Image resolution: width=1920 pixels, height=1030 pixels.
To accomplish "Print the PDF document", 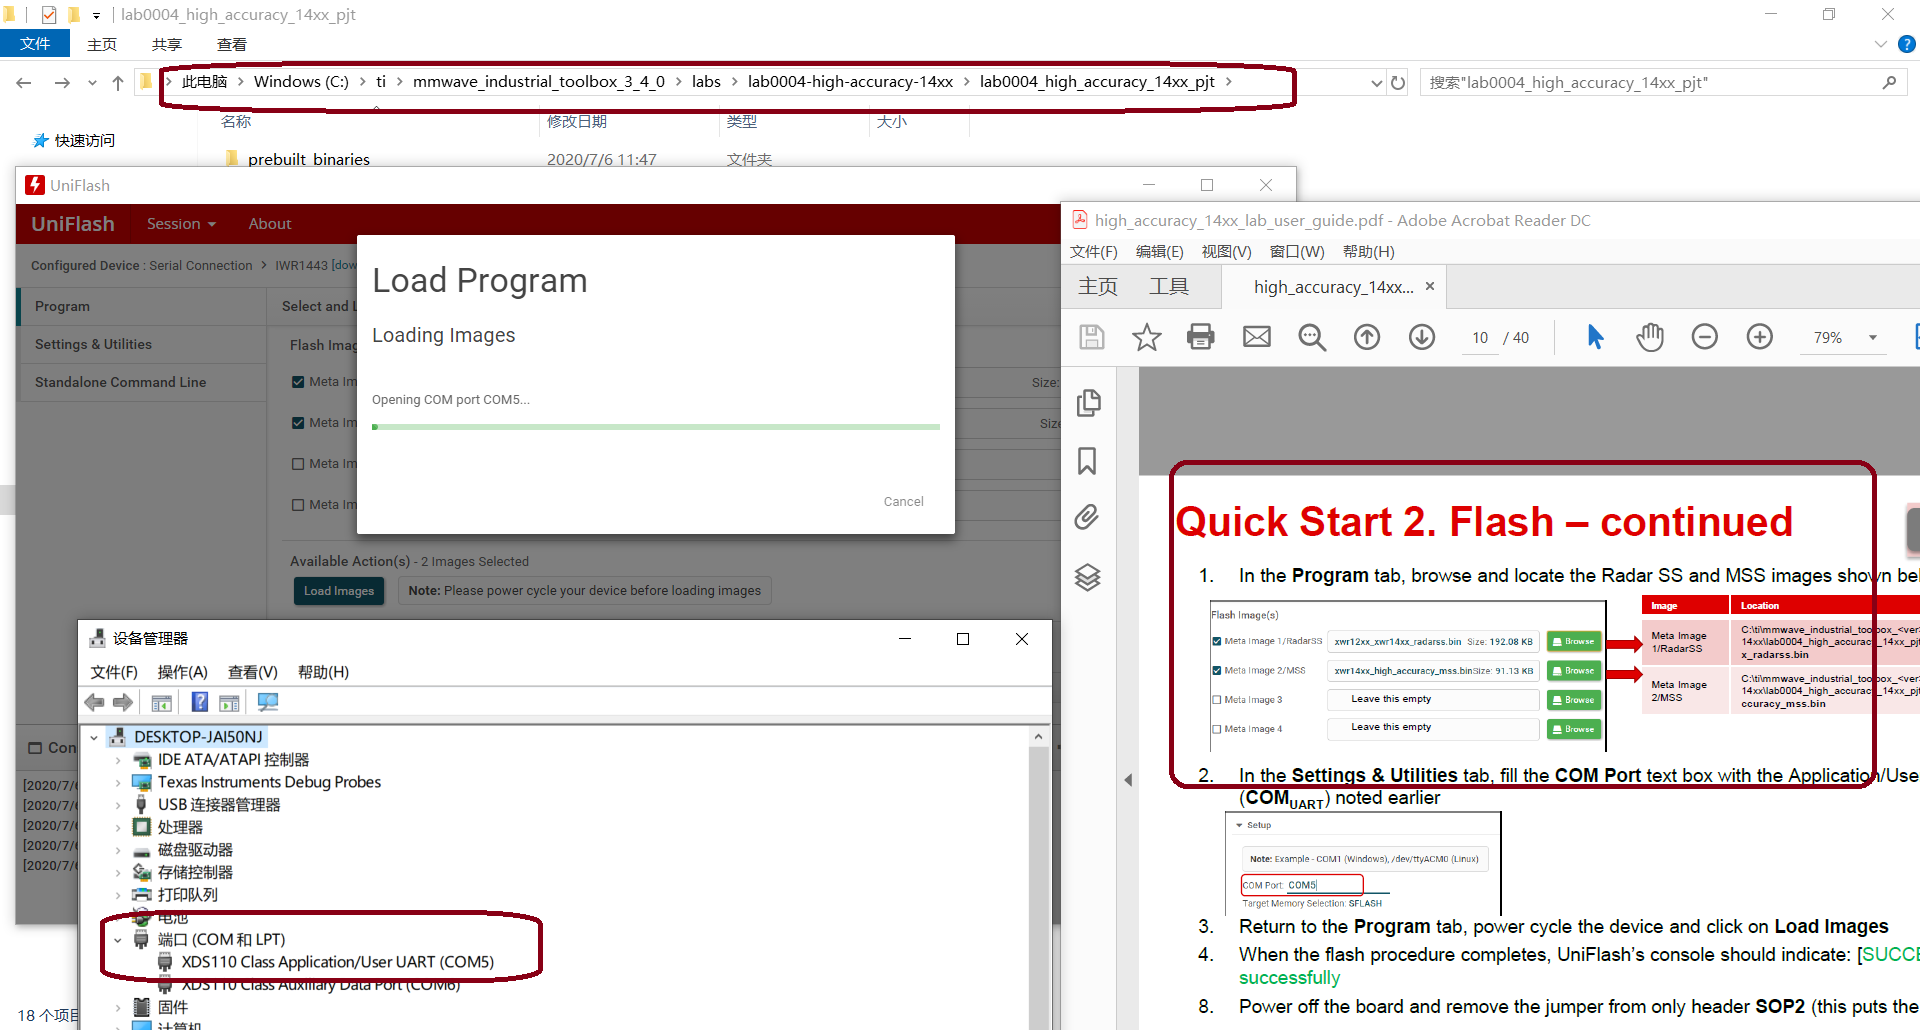I will [x=1201, y=337].
